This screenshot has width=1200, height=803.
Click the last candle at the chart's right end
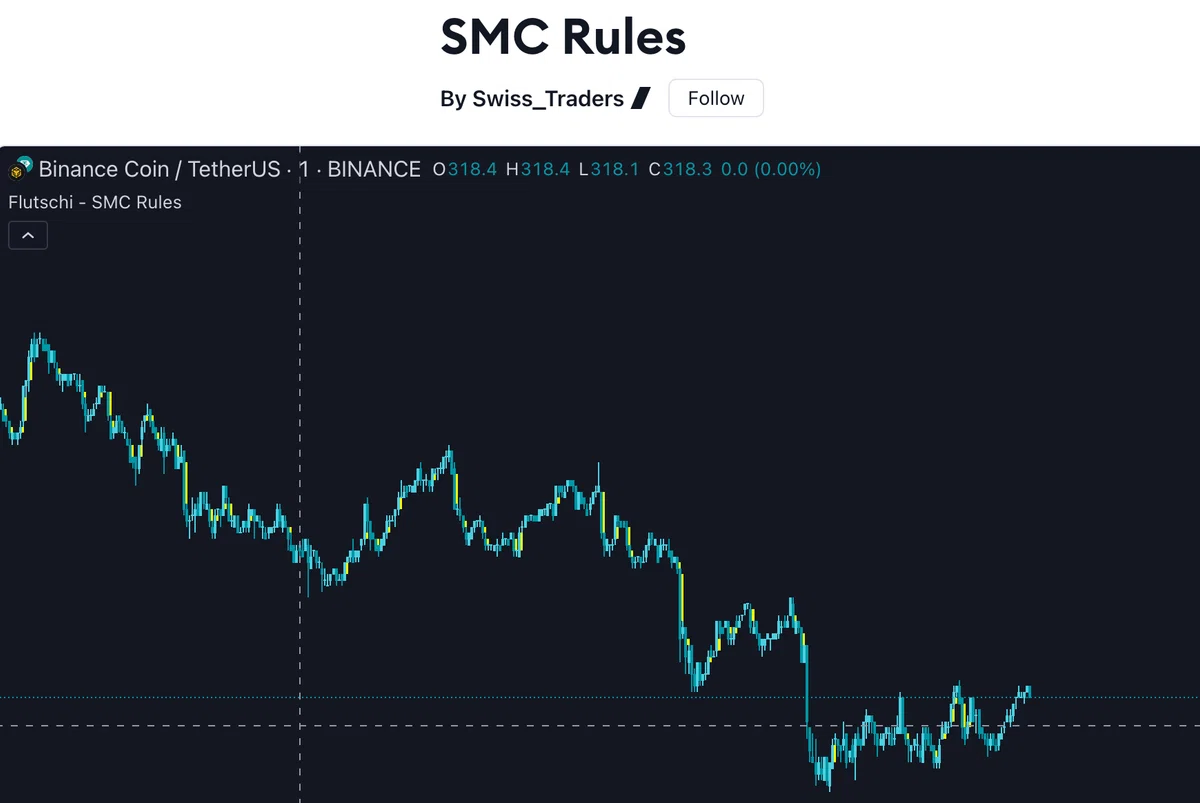point(1028,690)
